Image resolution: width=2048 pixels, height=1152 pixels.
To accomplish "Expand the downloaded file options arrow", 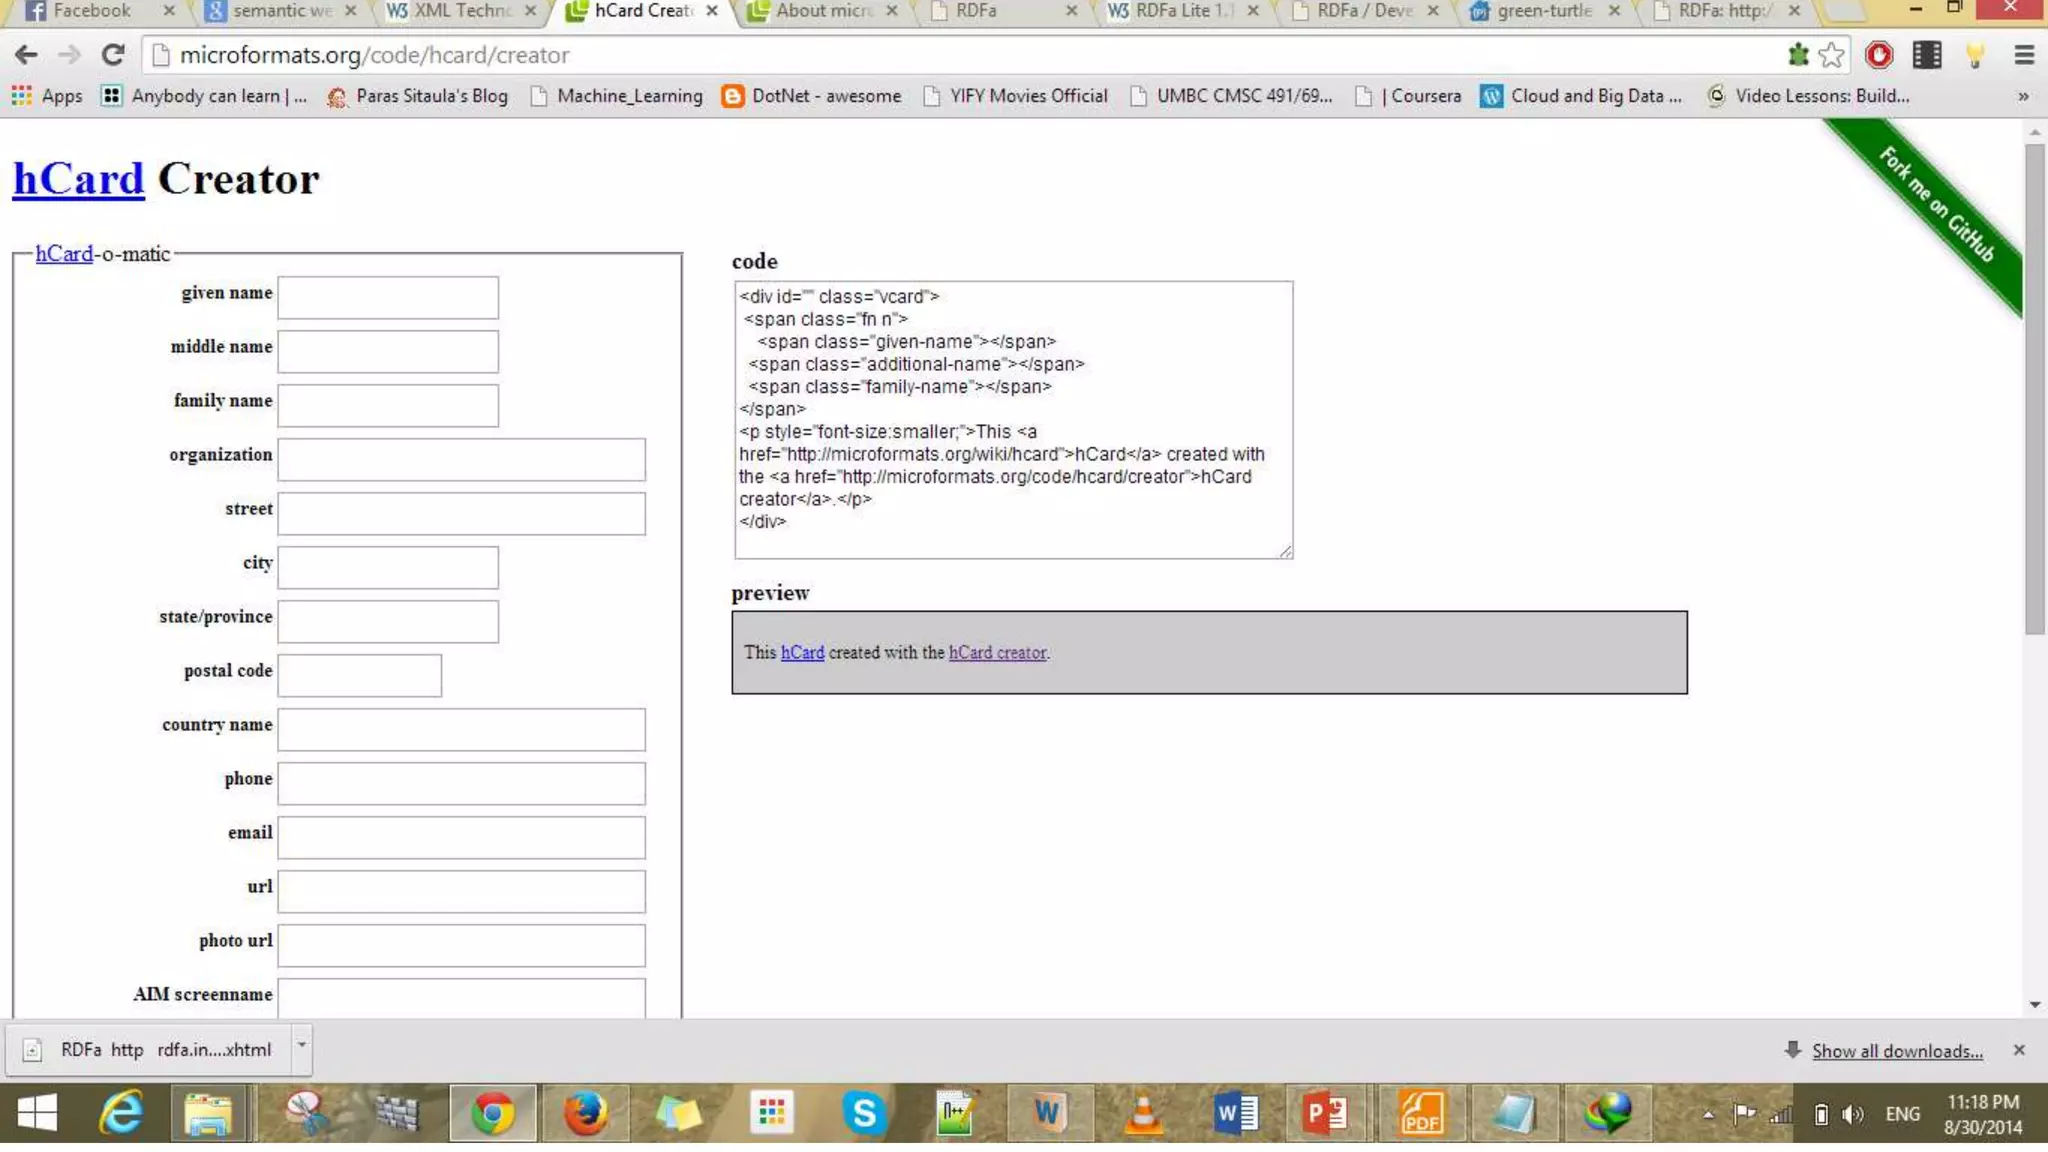I will point(301,1046).
